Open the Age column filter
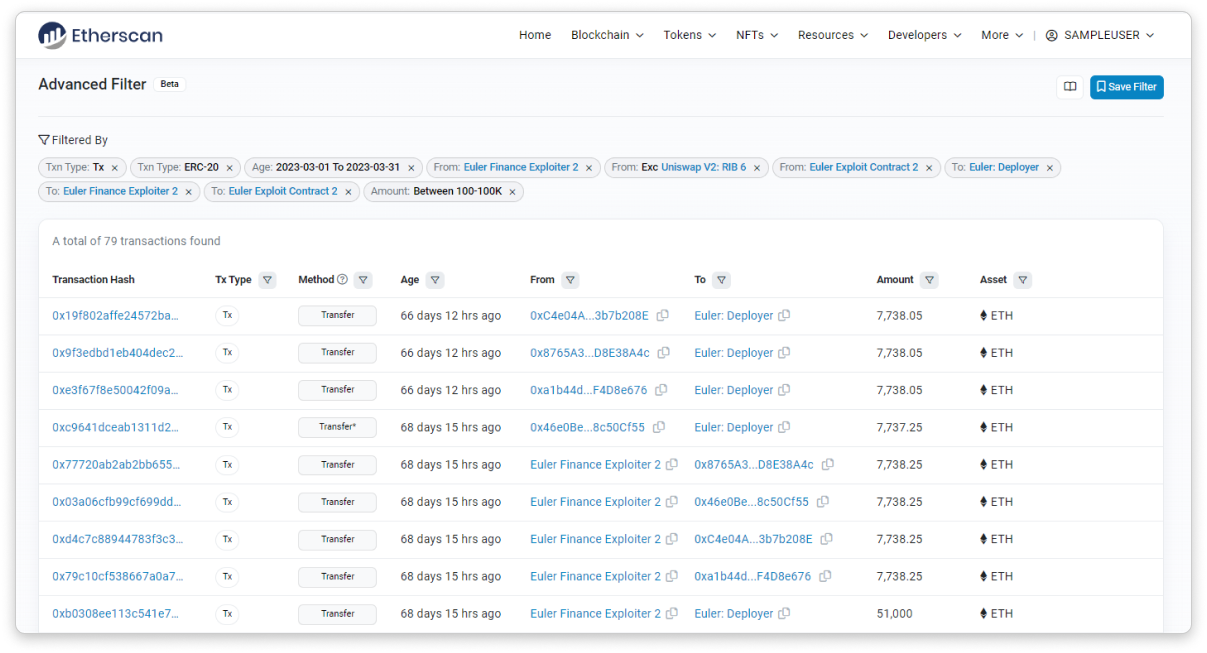This screenshot has width=1207, height=653. pyautogui.click(x=435, y=280)
